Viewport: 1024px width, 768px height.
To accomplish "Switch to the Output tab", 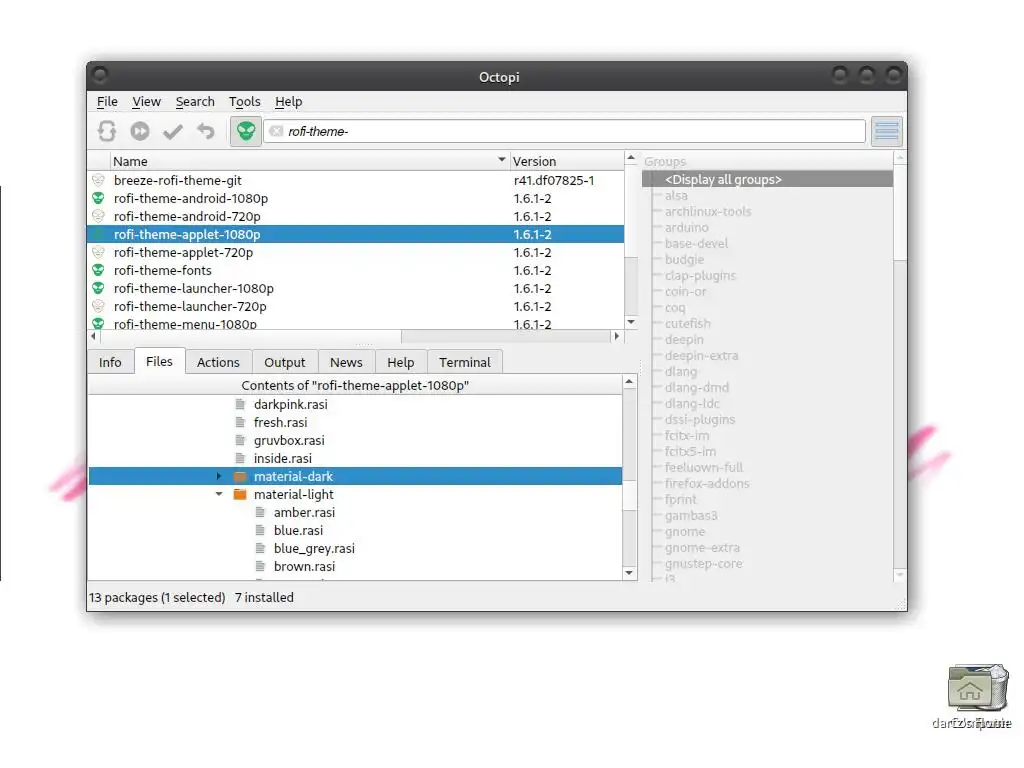I will (x=285, y=362).
